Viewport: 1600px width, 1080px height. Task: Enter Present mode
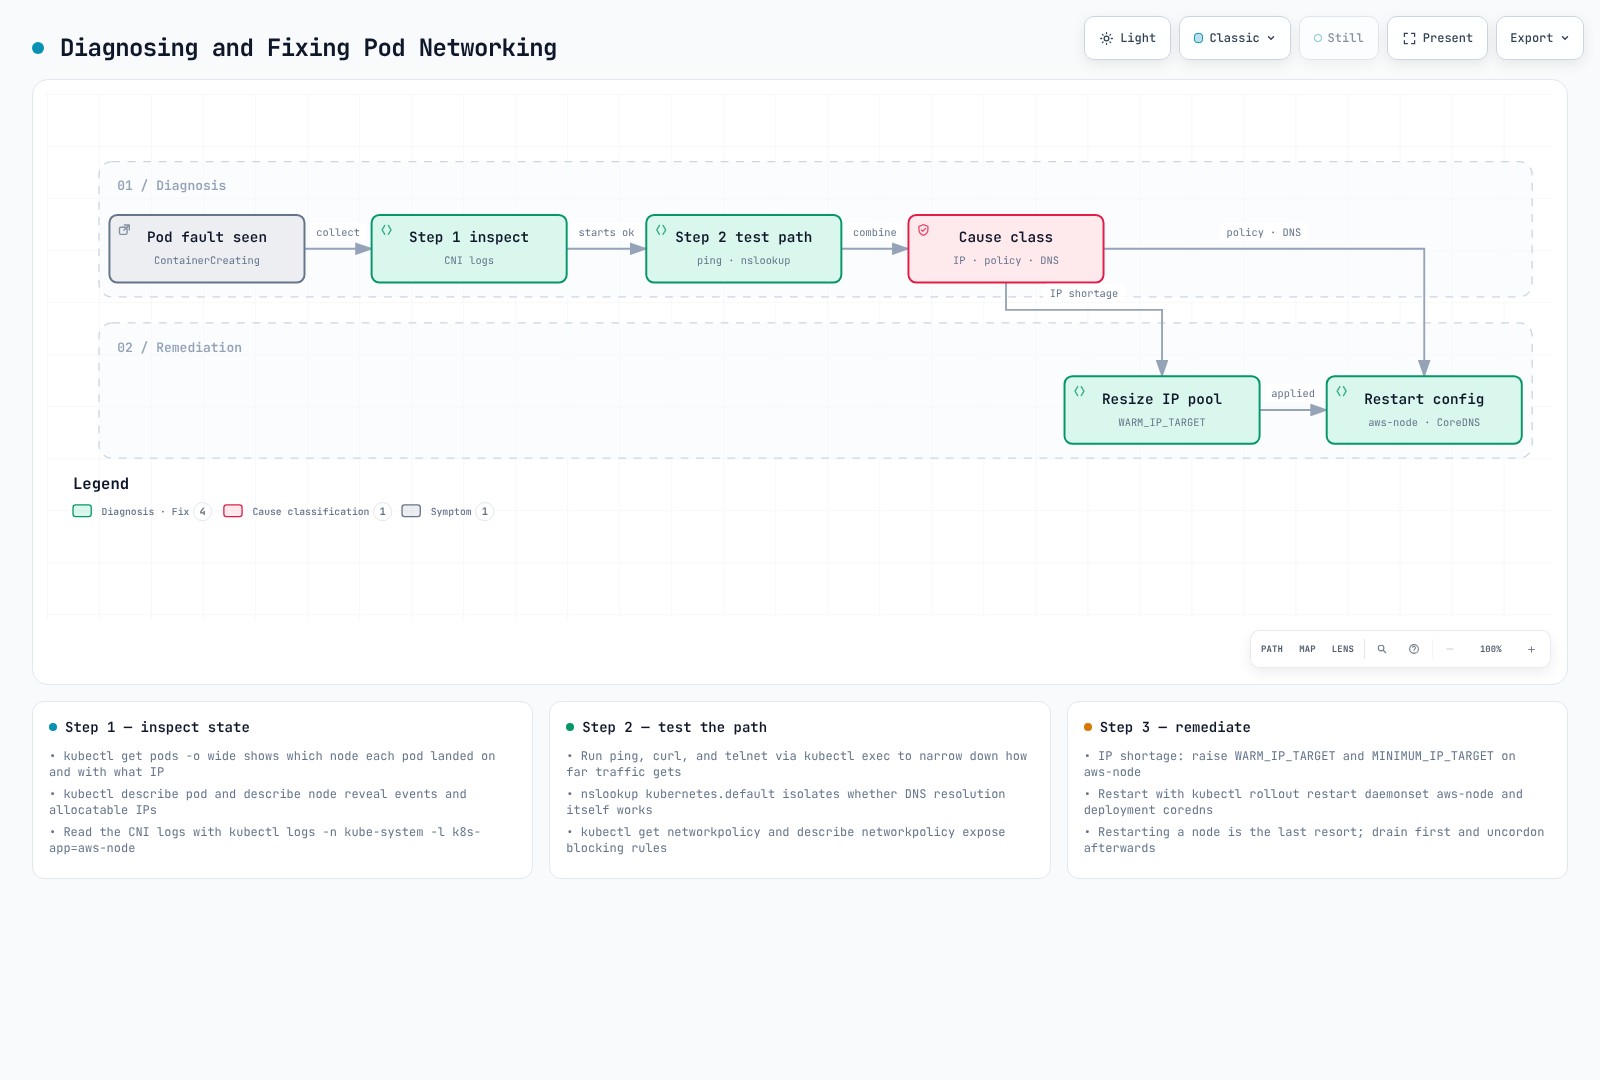1437,38
